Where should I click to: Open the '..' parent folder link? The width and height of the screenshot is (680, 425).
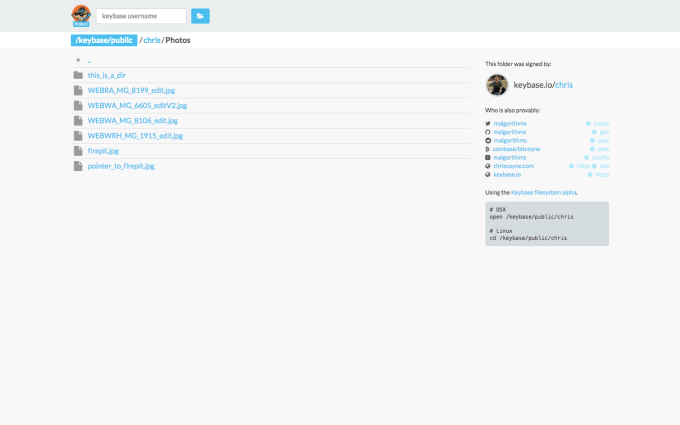pos(89,61)
